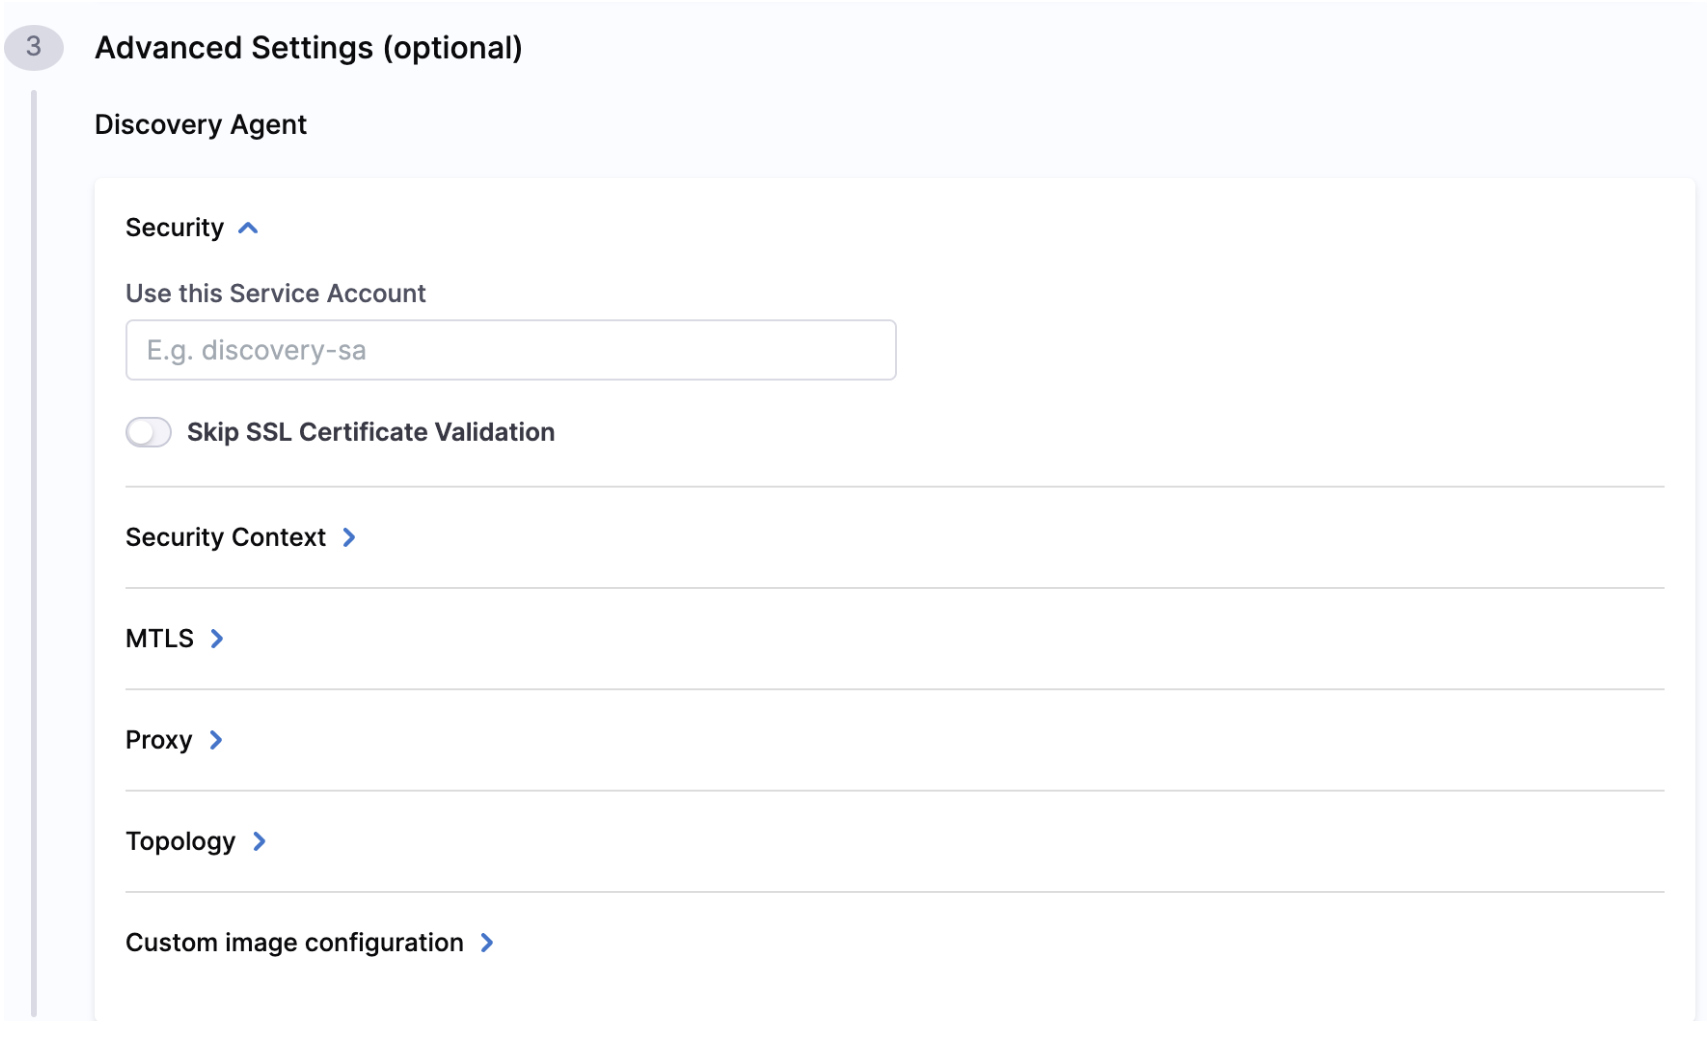
Task: Click the chevron beside Custom image configuration
Action: [487, 943]
